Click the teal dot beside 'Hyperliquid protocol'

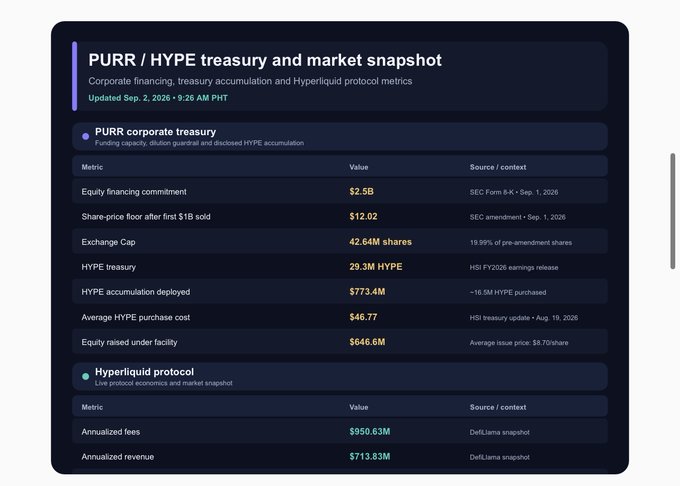[85, 376]
